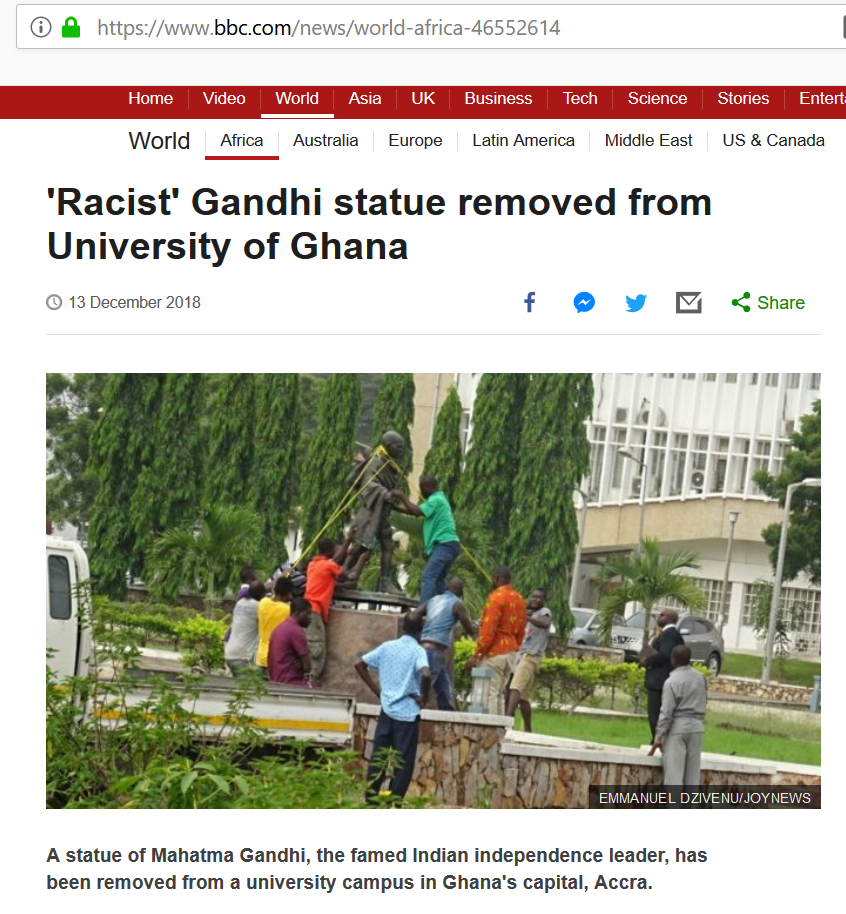Viewport: 846px width, 914px height.
Task: Click the clock icon beside article date
Action: [x=54, y=303]
